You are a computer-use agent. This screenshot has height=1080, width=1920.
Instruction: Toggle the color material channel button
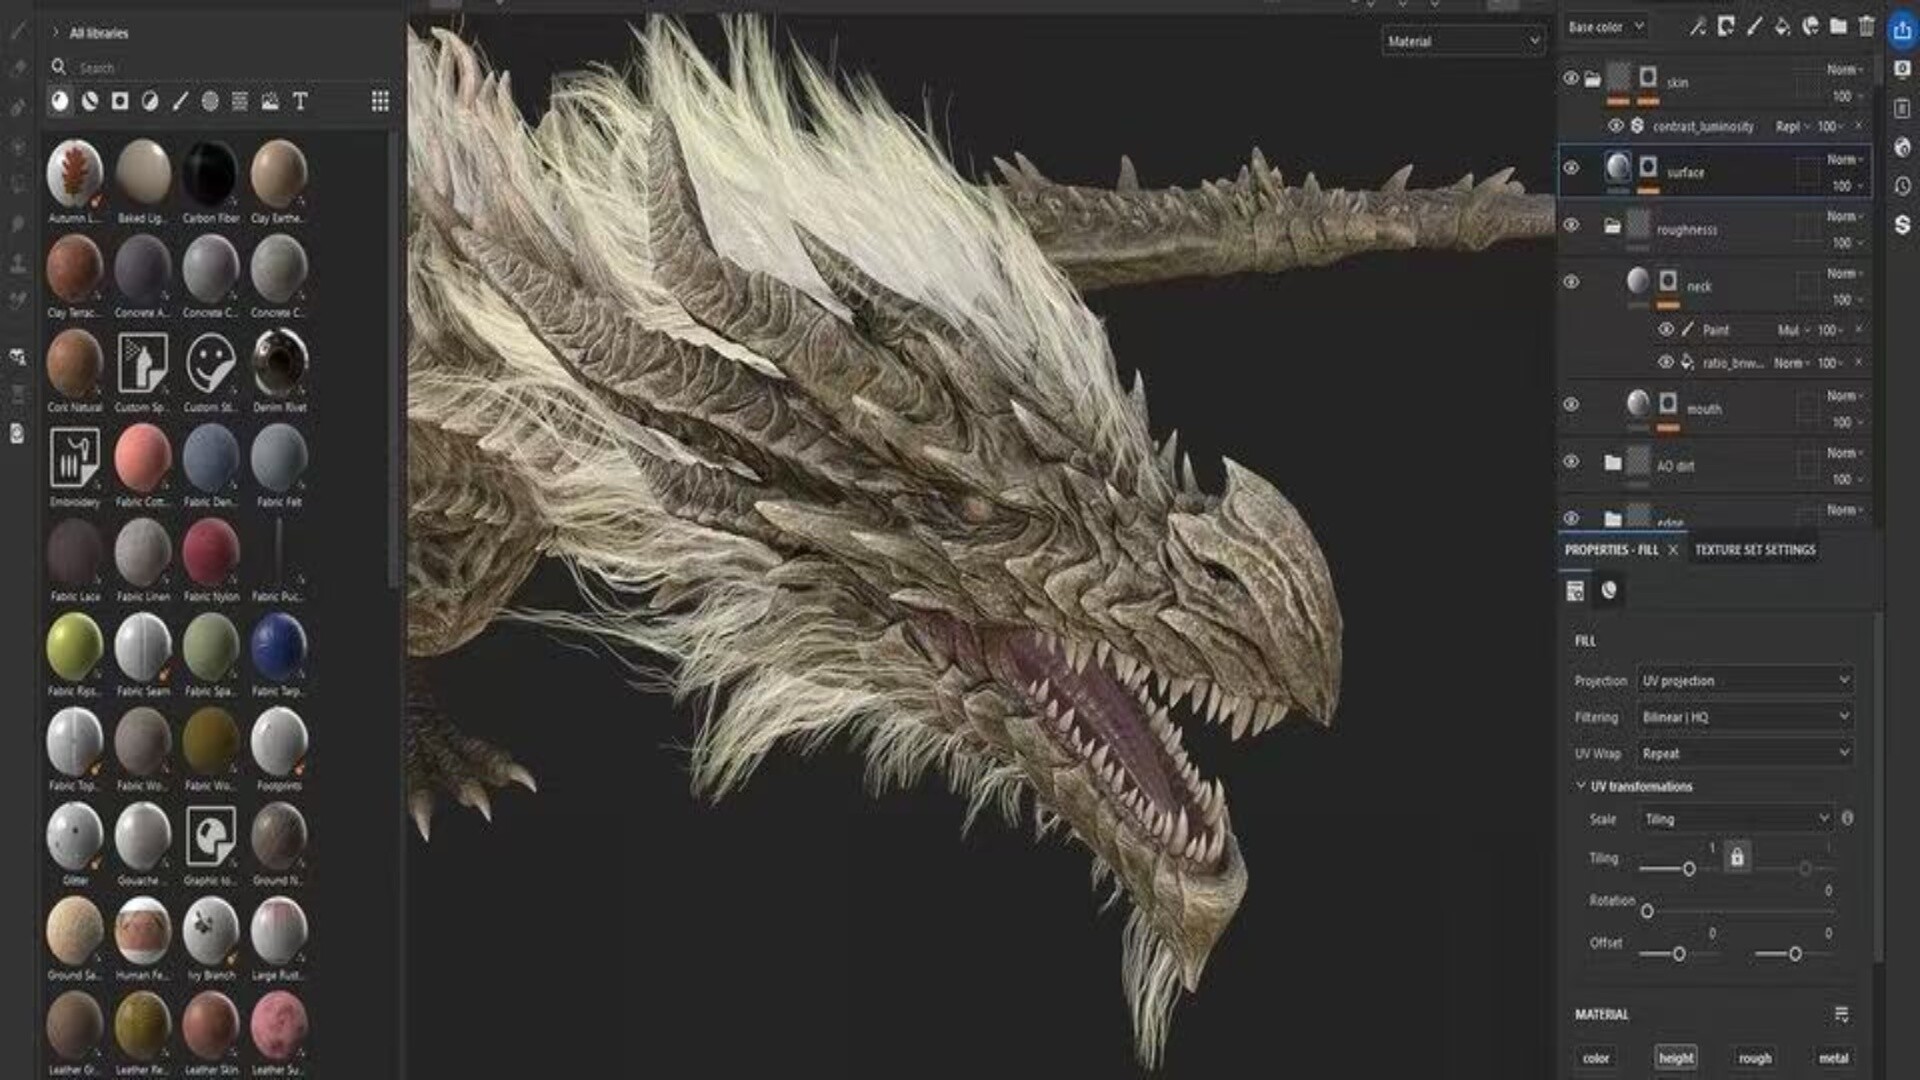point(1596,1058)
